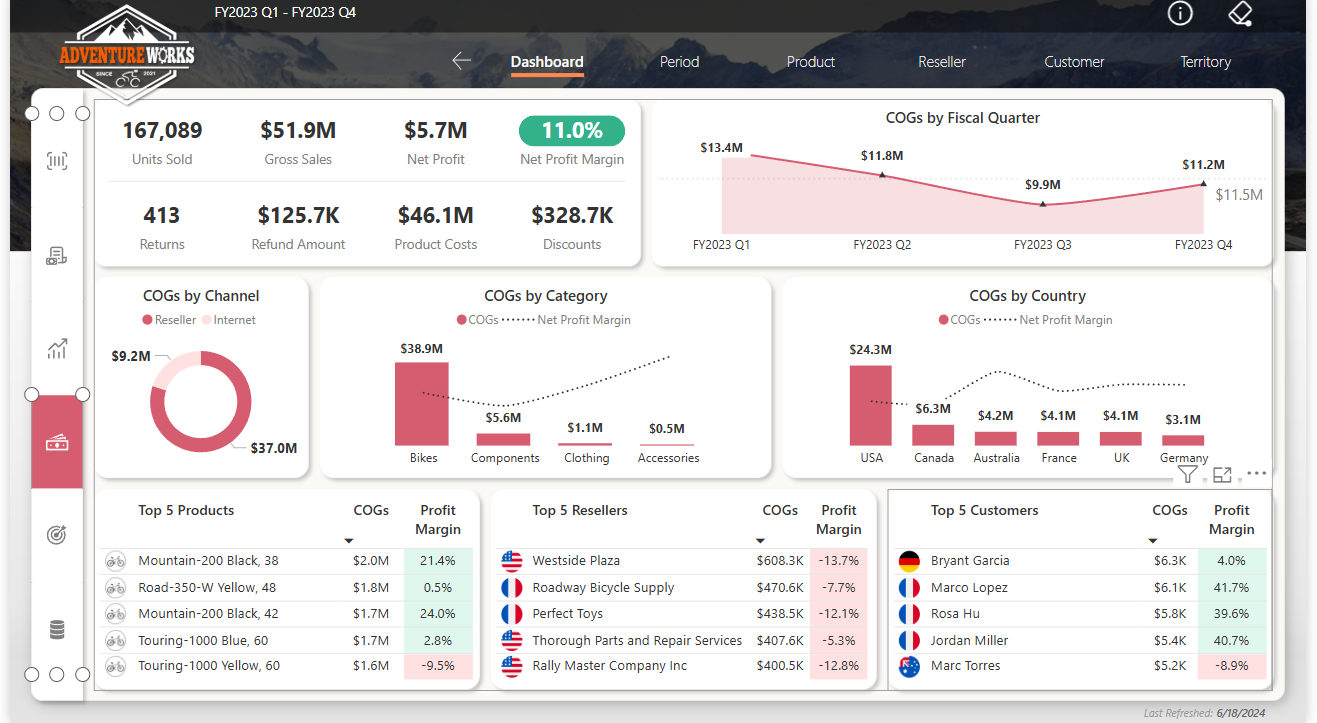Viewport: 1317px width, 723px height.
Task: Switch to the Dashboard tab
Action: (547, 62)
